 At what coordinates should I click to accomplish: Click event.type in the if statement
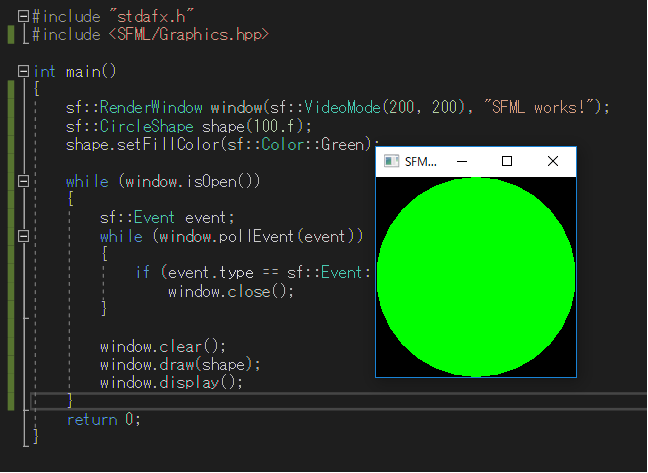tap(211, 273)
